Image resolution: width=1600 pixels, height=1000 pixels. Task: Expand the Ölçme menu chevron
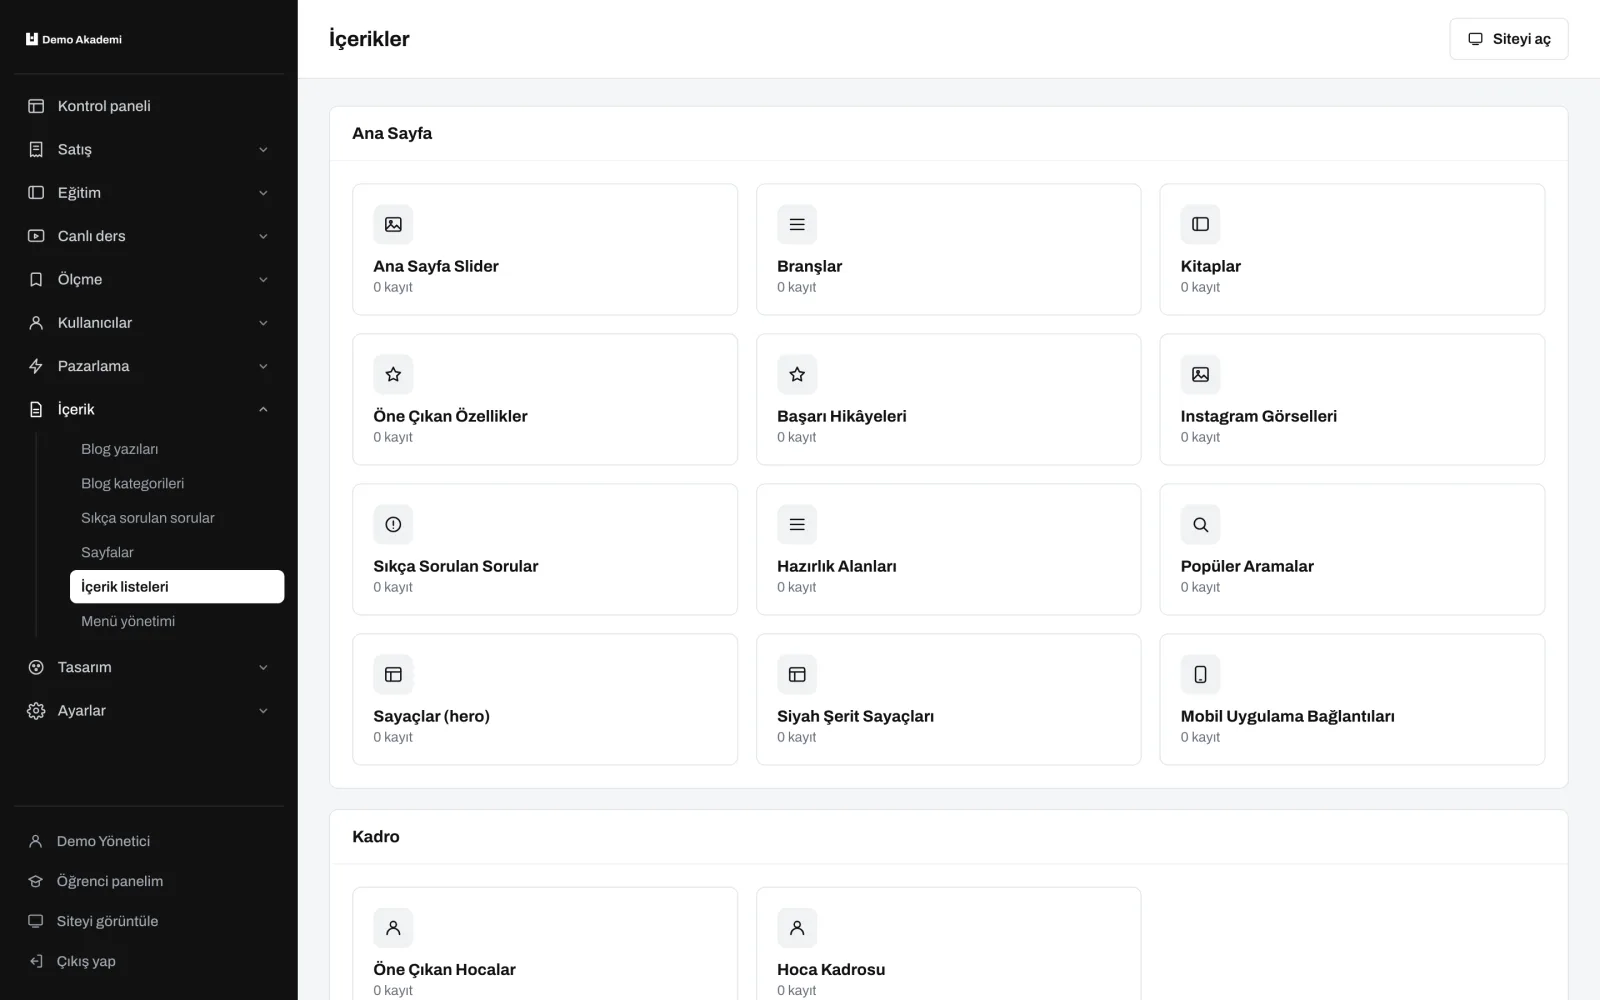tap(263, 280)
